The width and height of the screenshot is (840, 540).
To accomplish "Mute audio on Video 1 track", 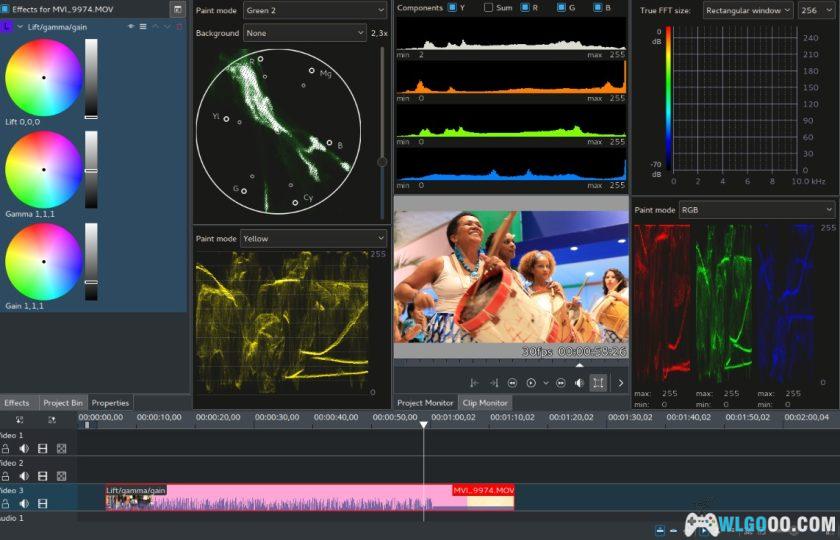I will 24,449.
